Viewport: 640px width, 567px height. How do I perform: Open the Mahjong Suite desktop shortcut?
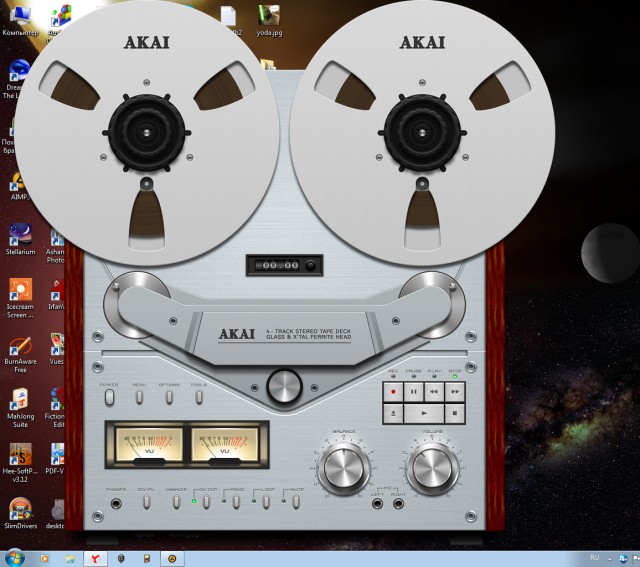click(x=20, y=408)
